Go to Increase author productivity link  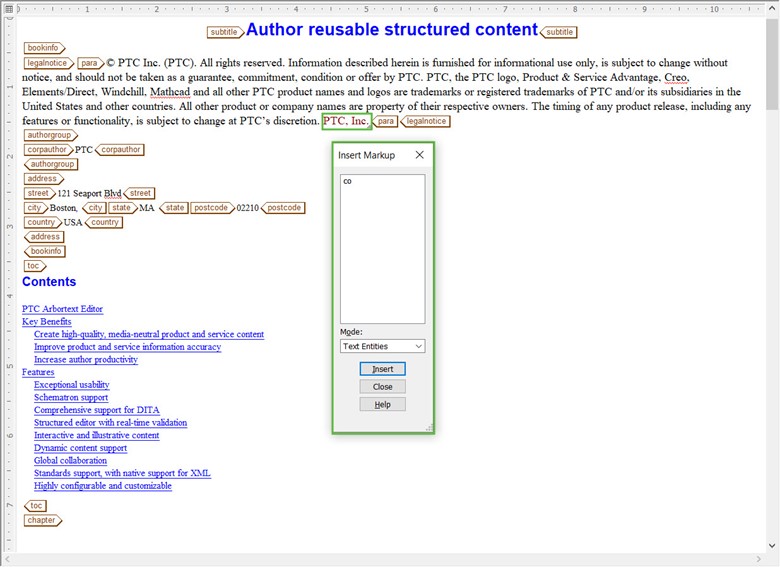(86, 360)
